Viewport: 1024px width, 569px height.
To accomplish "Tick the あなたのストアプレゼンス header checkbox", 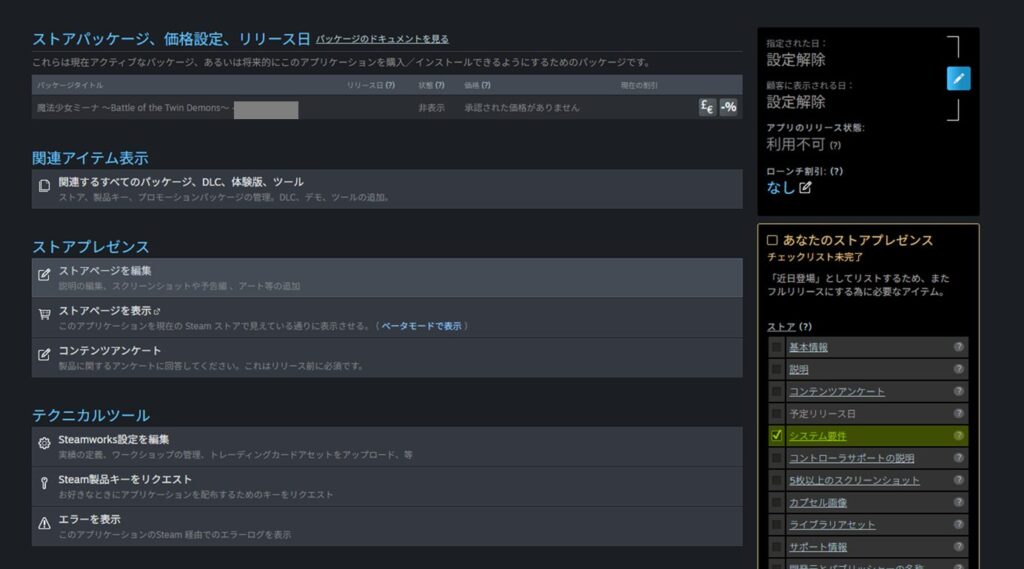I will point(772,240).
